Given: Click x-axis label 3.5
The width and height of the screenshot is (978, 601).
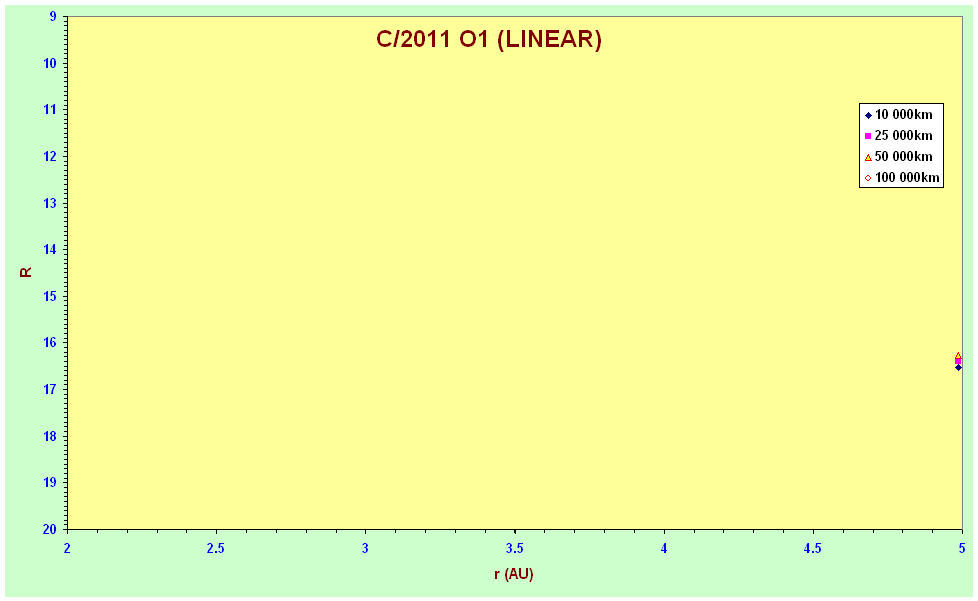Looking at the screenshot, I should coord(515,549).
